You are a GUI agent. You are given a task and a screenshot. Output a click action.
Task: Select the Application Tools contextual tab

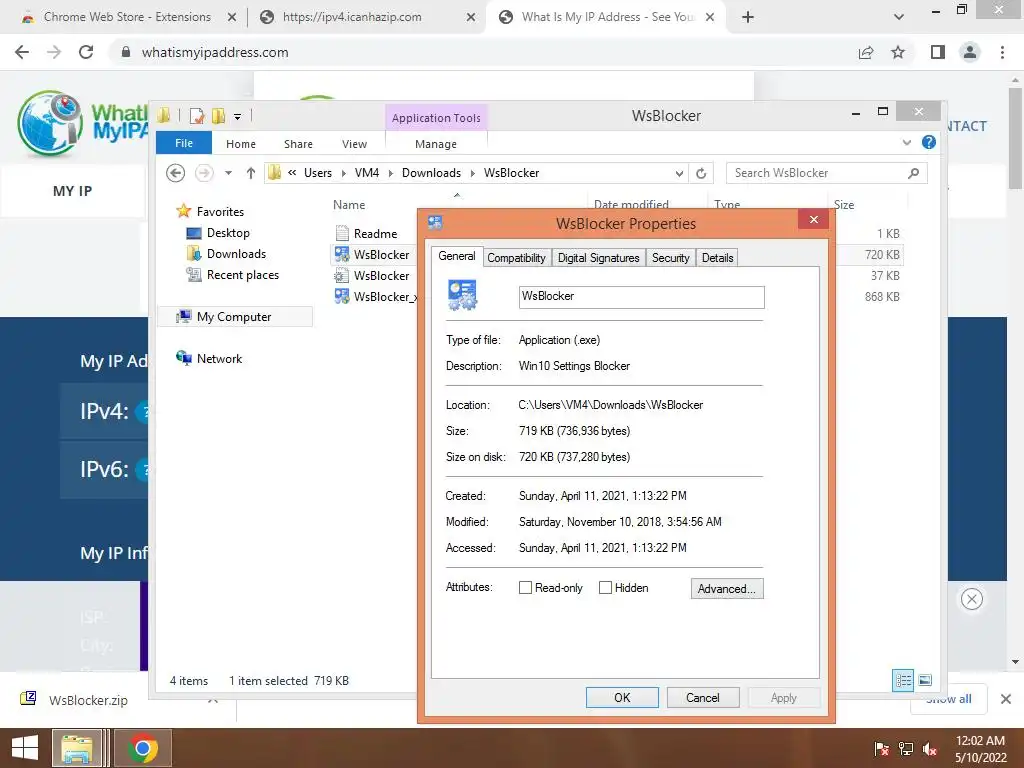(436, 118)
